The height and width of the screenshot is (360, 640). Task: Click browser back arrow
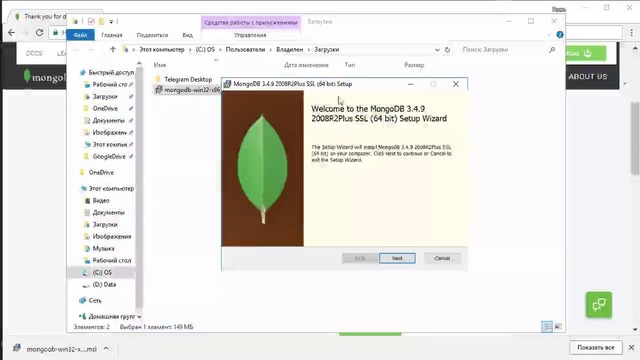11,33
